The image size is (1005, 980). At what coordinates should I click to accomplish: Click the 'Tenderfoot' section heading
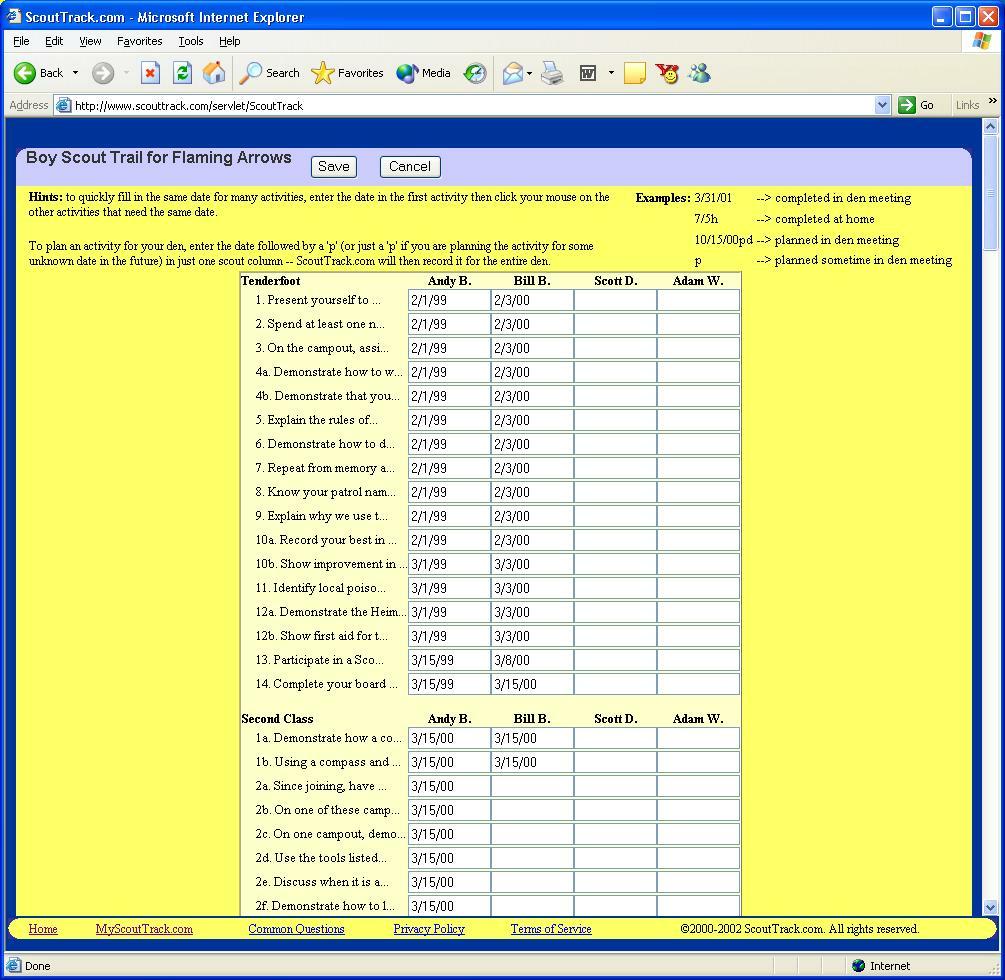(x=270, y=281)
